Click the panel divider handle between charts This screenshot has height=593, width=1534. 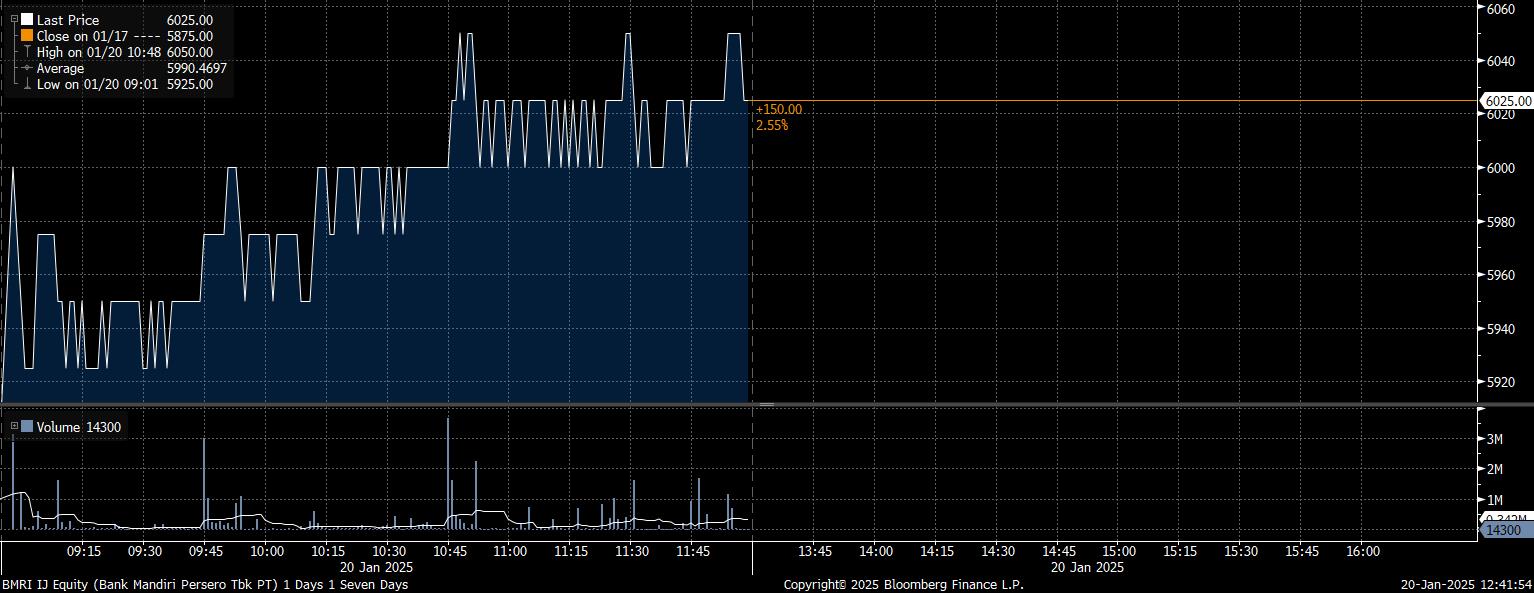click(766, 404)
